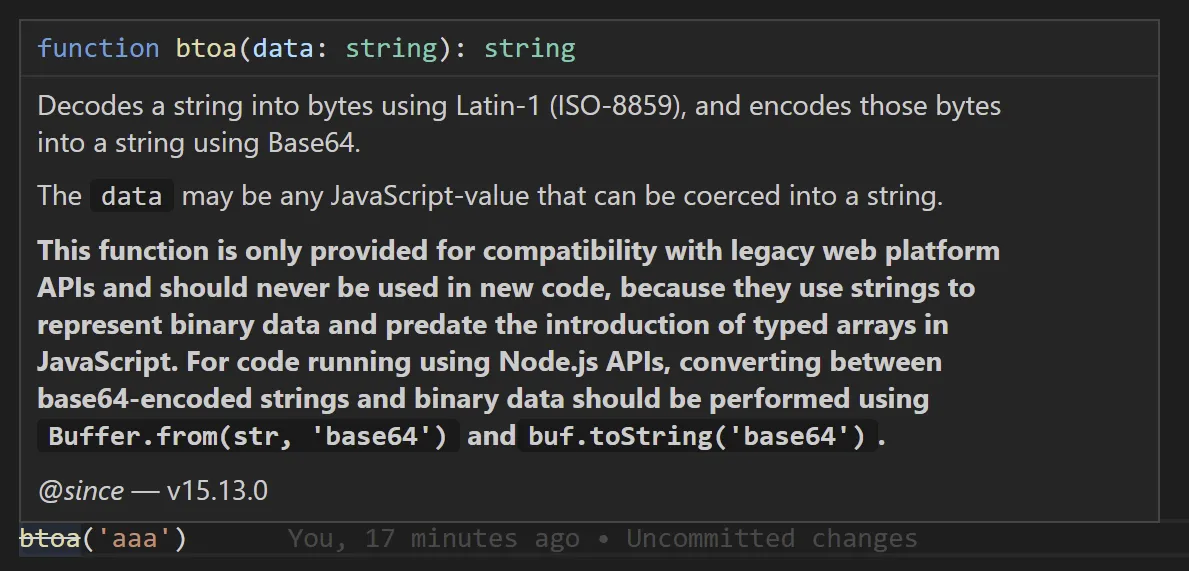Click the 'You, 17 minutes ago' blame annotation
Screen dimensions: 1189x571
[433, 539]
